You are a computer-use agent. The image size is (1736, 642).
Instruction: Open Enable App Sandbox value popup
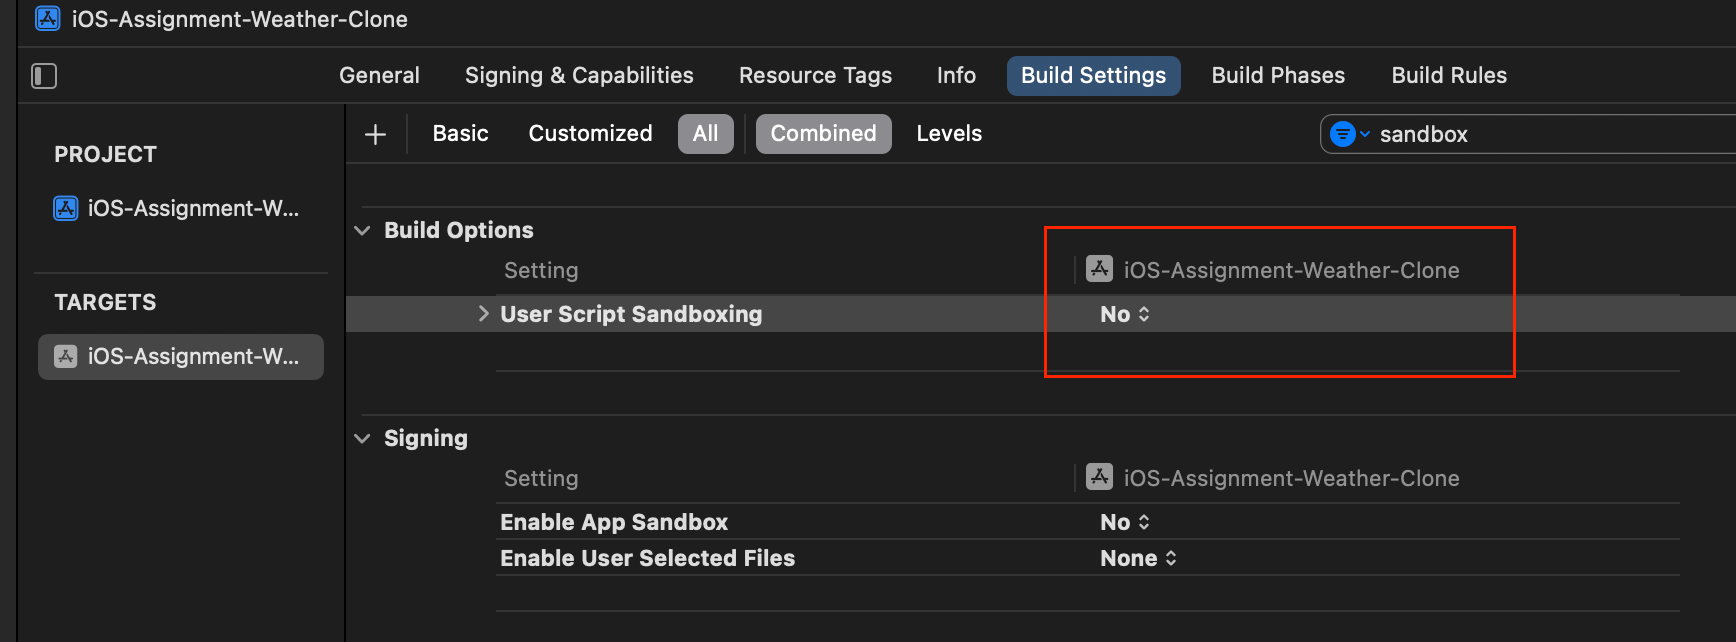[1125, 522]
